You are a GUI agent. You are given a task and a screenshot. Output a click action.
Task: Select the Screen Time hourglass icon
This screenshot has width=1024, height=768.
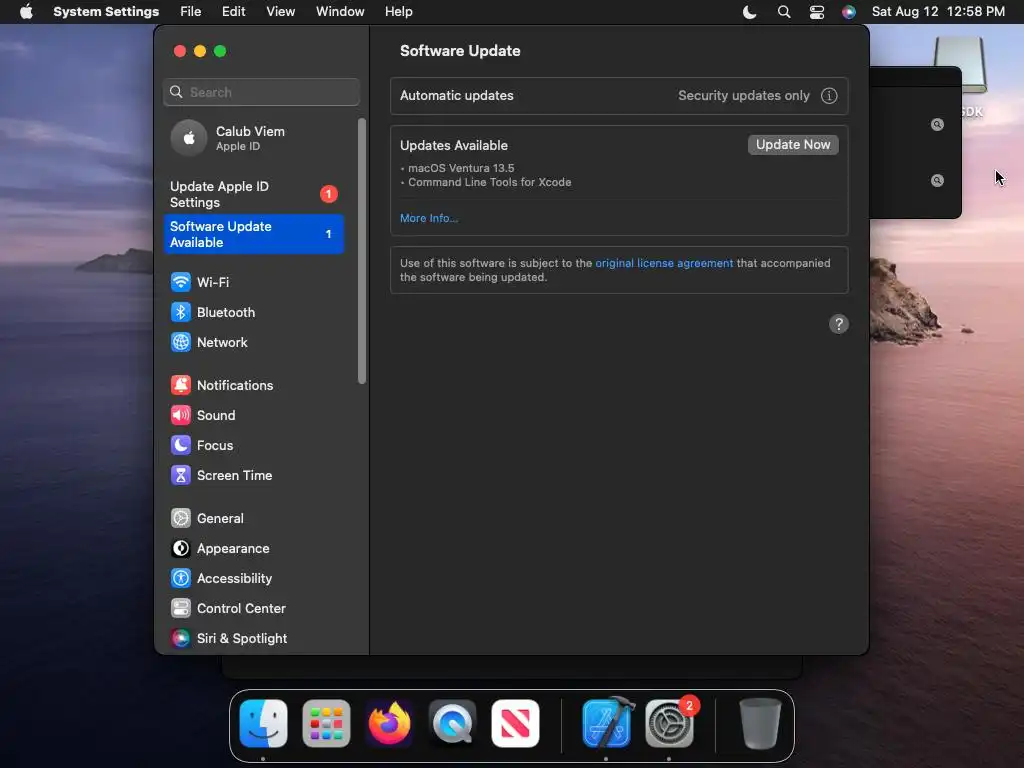pyautogui.click(x=181, y=475)
